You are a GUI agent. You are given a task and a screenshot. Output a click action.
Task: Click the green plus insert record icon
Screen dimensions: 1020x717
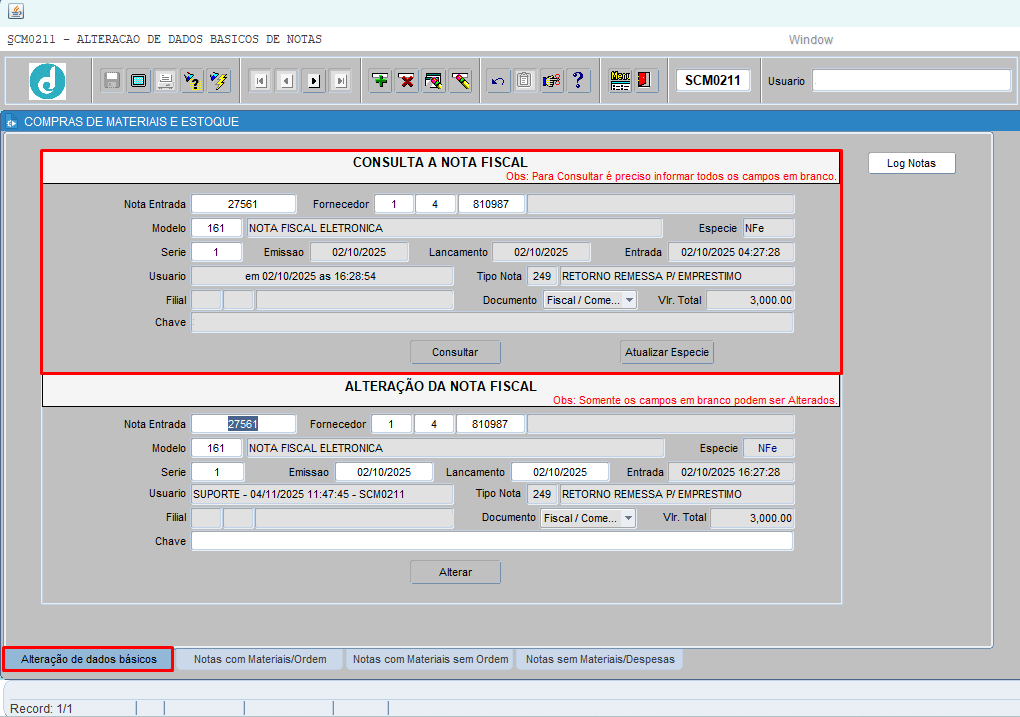(x=380, y=81)
